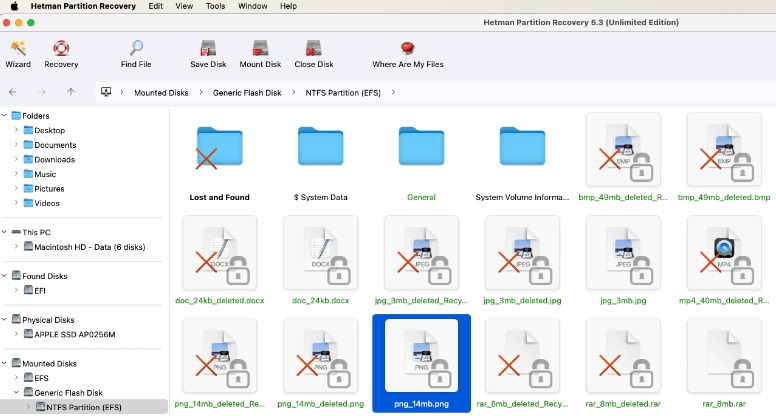Click NTFS Partition (EFS) breadcrumb
This screenshot has width=776, height=416.
(343, 92)
